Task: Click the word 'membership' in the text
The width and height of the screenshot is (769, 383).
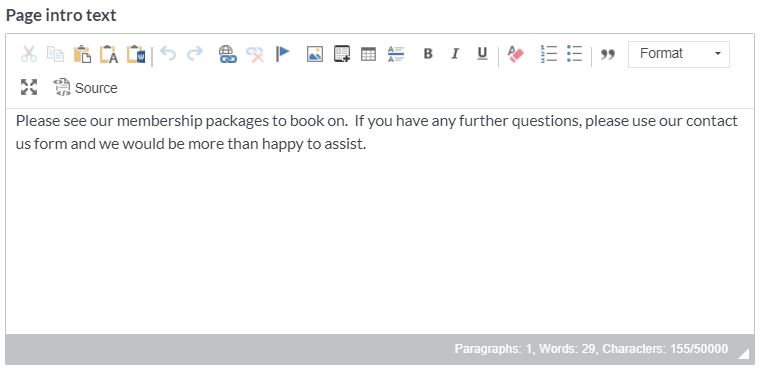Action: 159,121
